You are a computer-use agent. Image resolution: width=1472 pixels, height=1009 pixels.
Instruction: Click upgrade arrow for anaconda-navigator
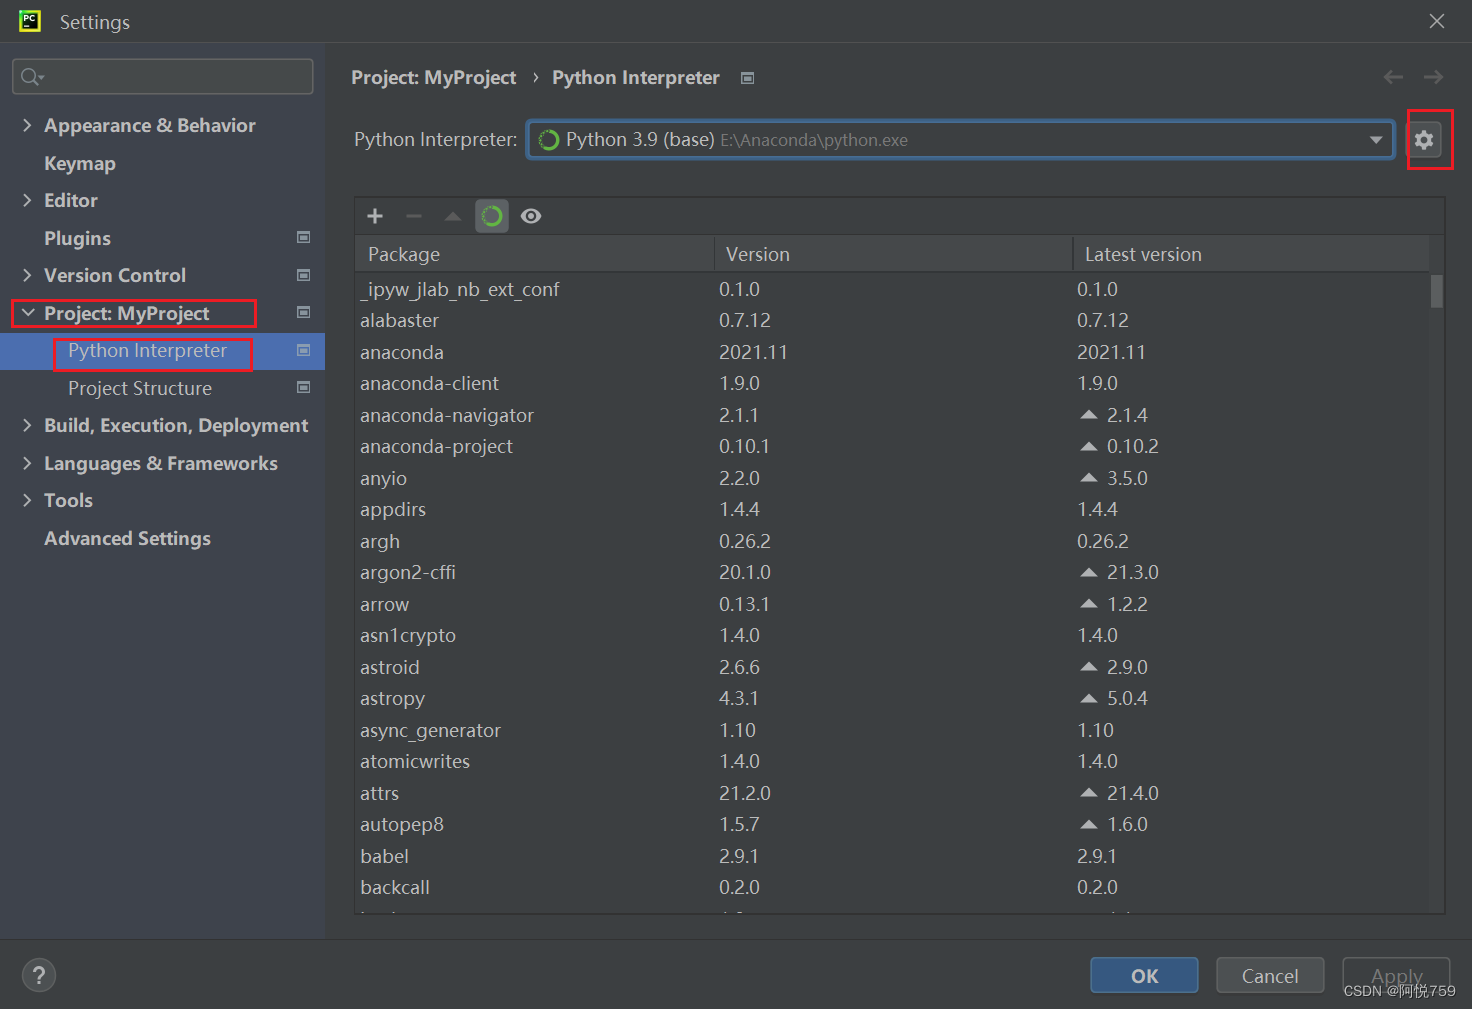tap(1089, 414)
